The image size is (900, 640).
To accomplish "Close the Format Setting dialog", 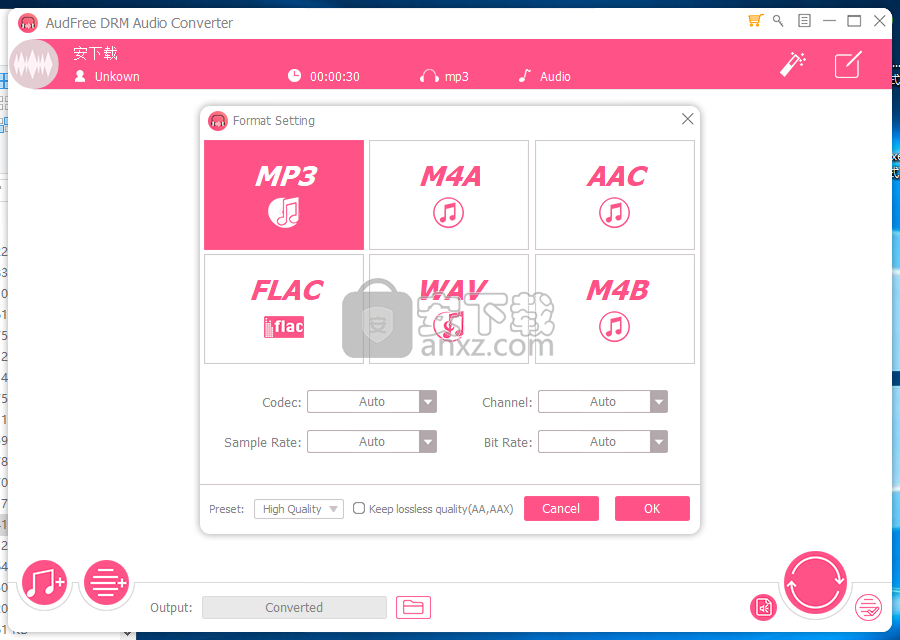I will (x=688, y=119).
